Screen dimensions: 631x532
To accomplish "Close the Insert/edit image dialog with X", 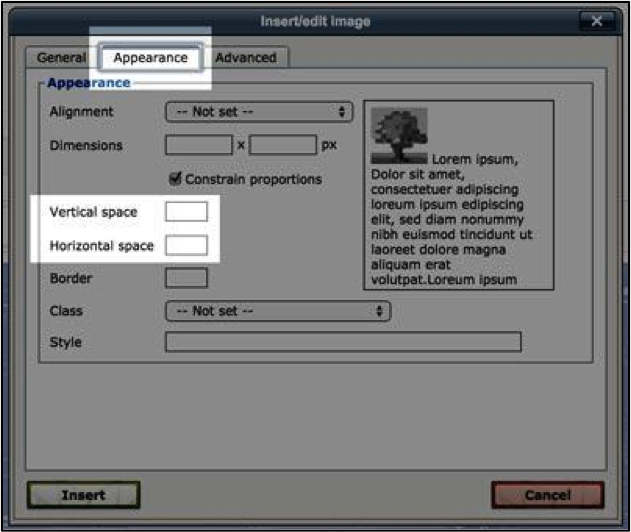I will [x=596, y=20].
